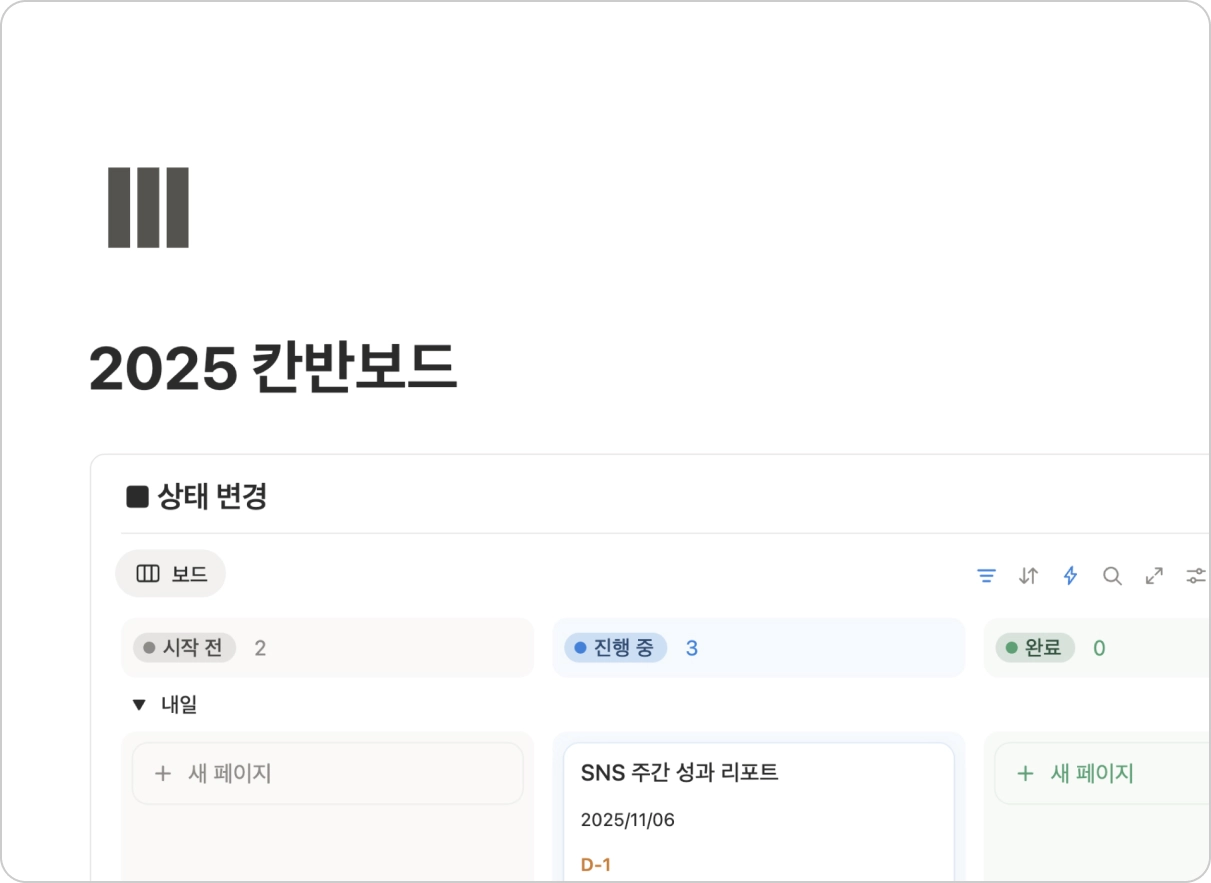
Task: Open the SNS 주간 성과 리포트 card
Action: tap(679, 772)
